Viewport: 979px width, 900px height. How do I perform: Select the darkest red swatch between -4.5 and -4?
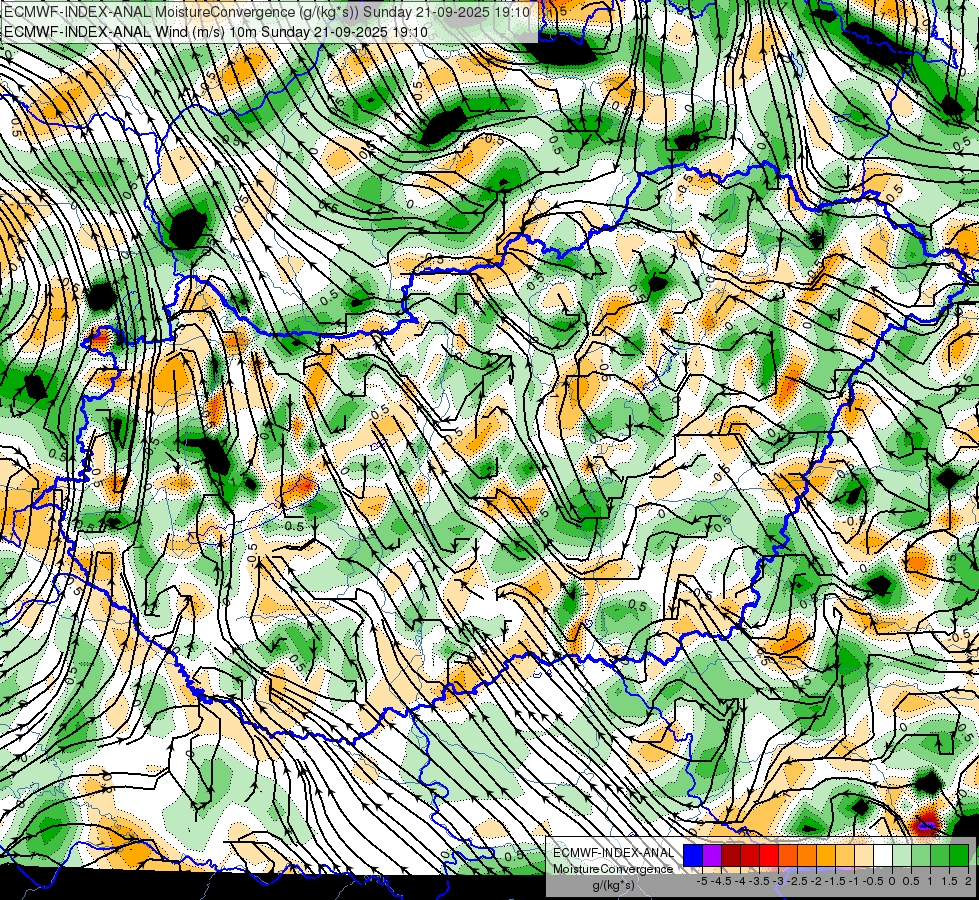(x=731, y=855)
